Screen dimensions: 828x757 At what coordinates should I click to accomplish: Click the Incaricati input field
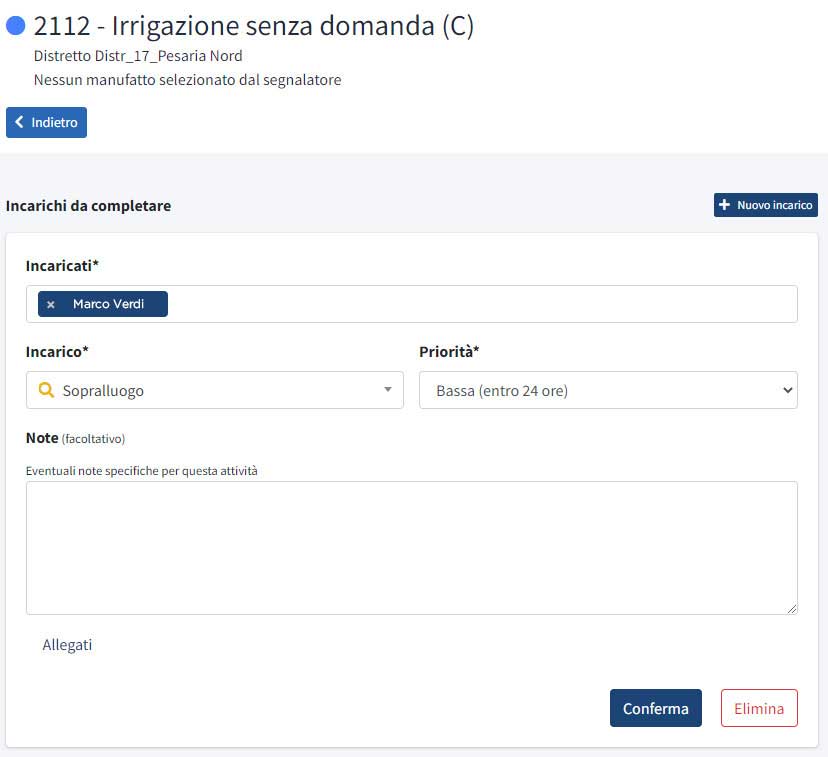(x=450, y=303)
